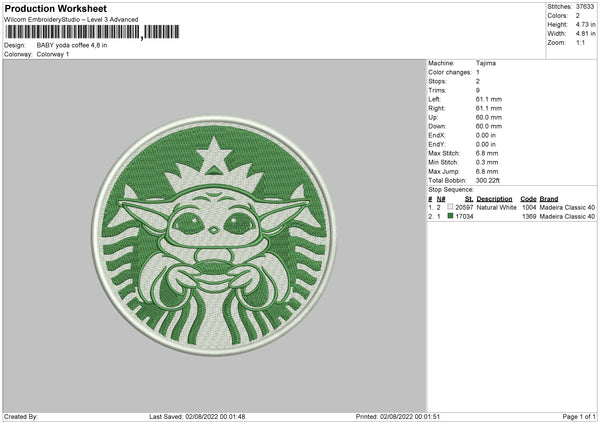Click the Stops value 2

coord(478,82)
